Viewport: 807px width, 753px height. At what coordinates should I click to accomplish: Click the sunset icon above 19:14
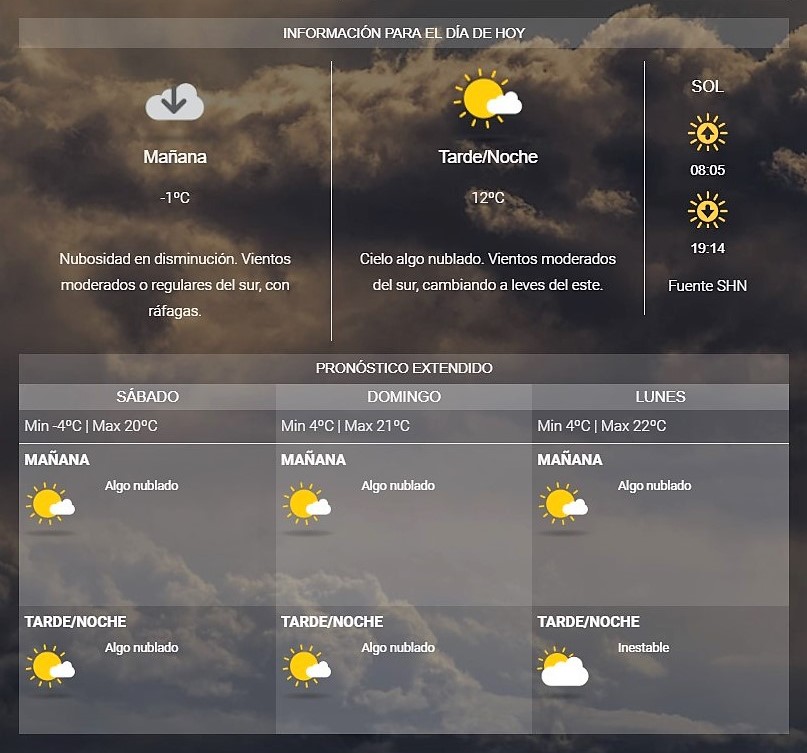coord(708,210)
